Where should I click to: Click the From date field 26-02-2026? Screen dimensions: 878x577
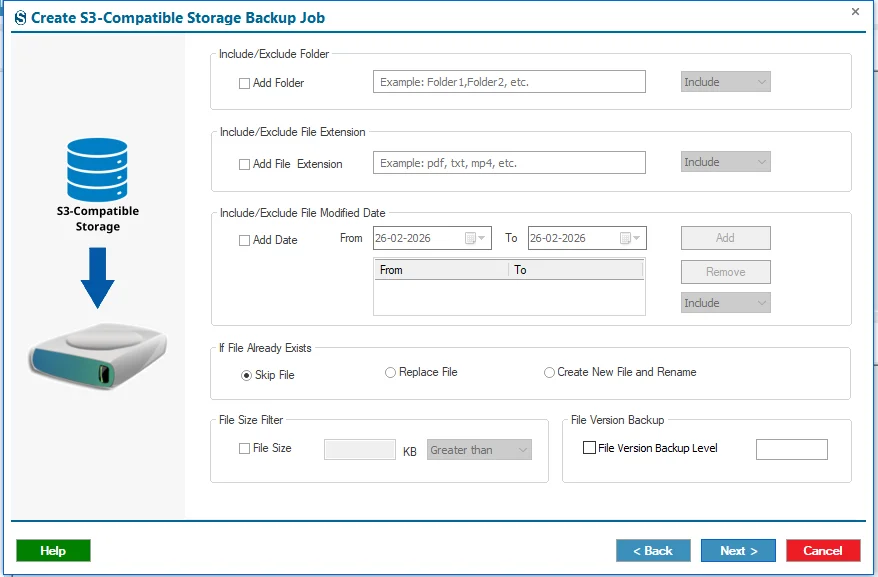click(x=432, y=238)
